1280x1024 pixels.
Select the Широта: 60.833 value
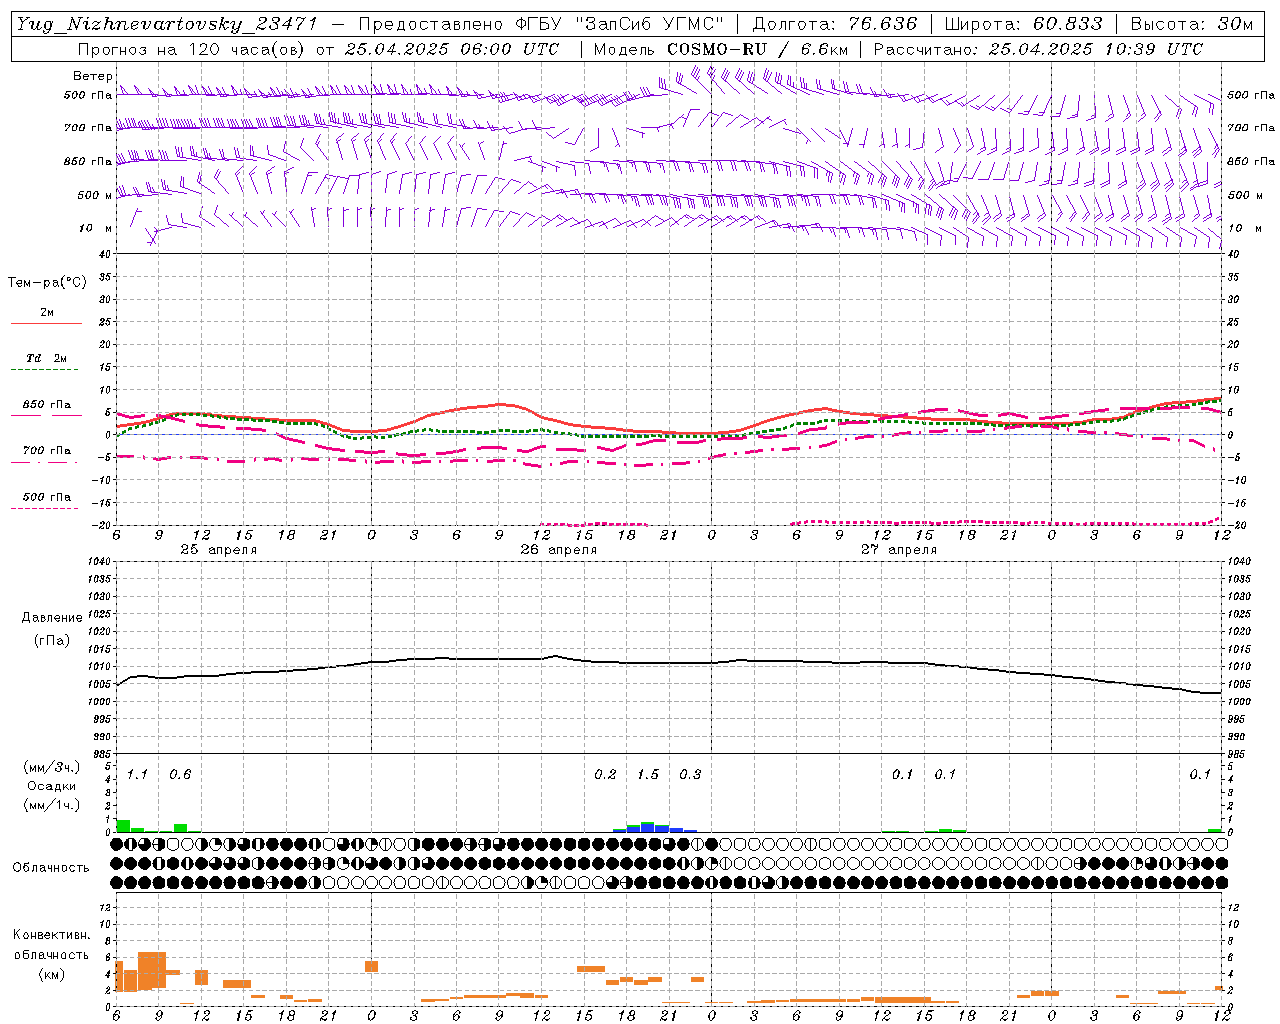tap(1023, 24)
